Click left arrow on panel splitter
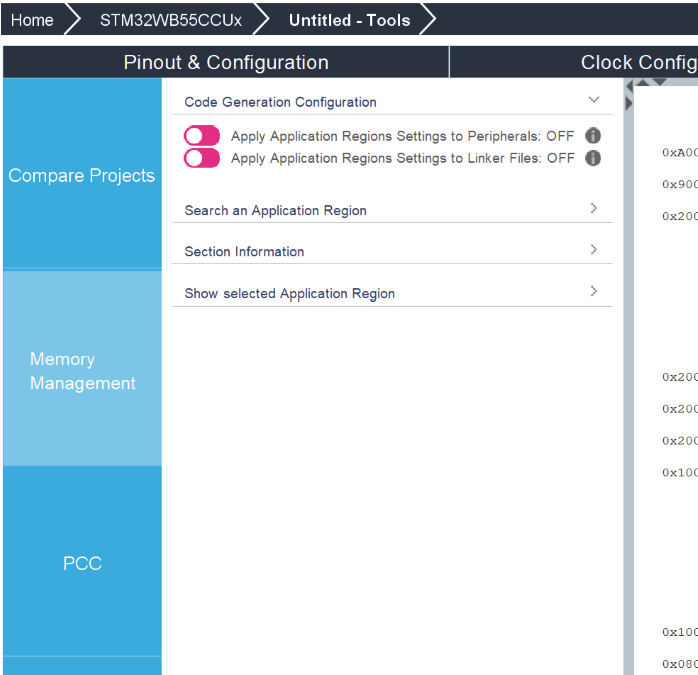 pos(629,86)
